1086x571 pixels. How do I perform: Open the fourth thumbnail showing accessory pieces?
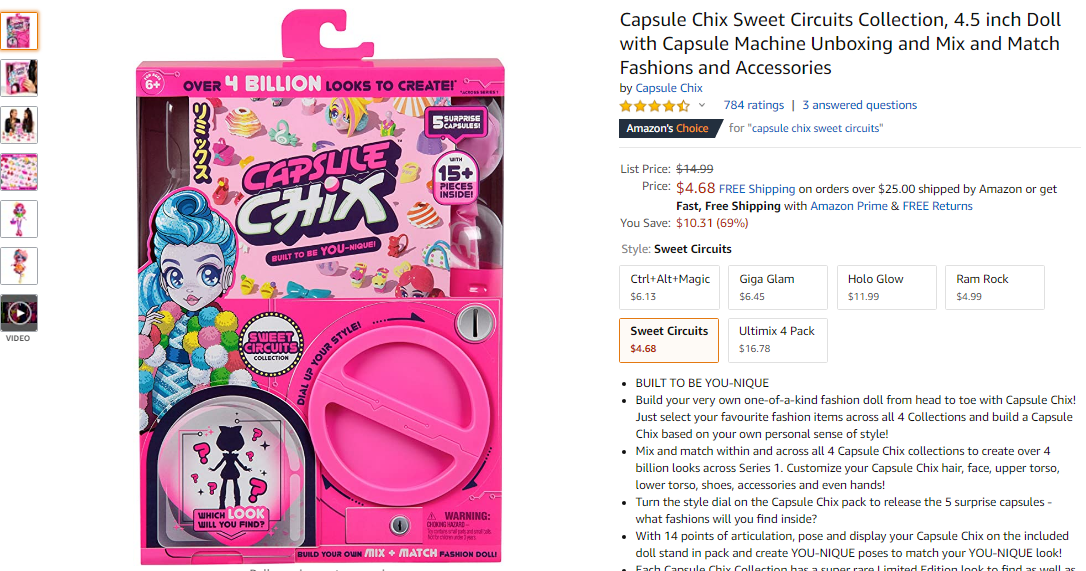click(x=19, y=172)
